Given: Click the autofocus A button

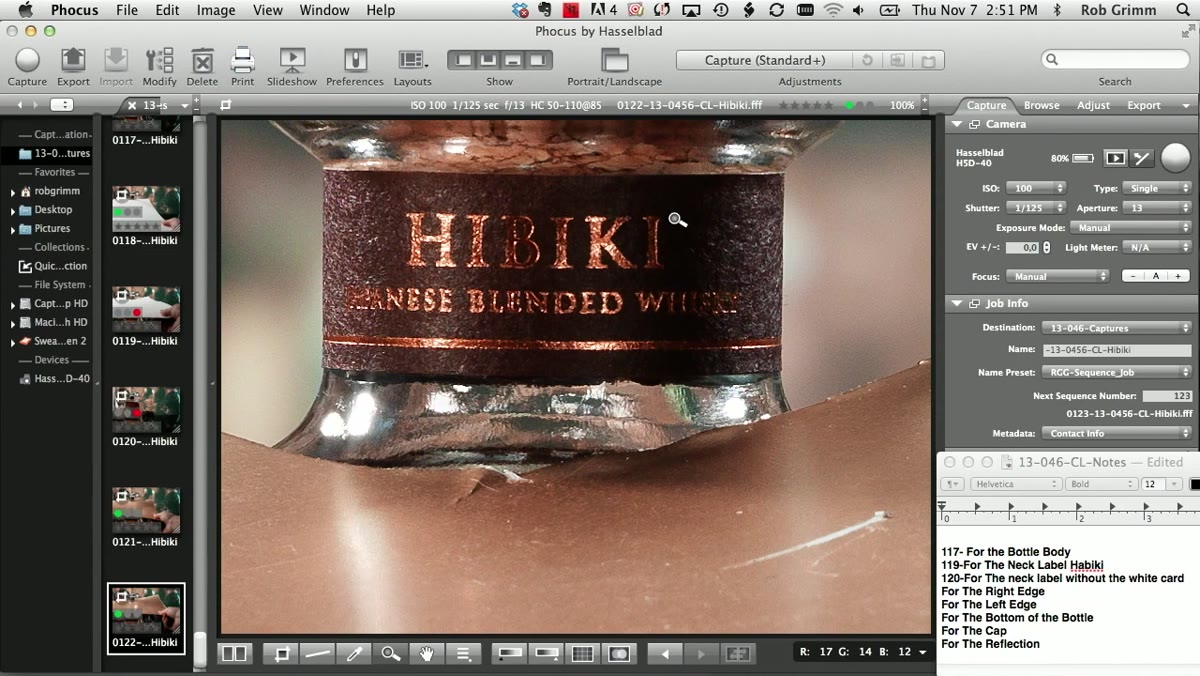Looking at the screenshot, I should click(x=1155, y=276).
